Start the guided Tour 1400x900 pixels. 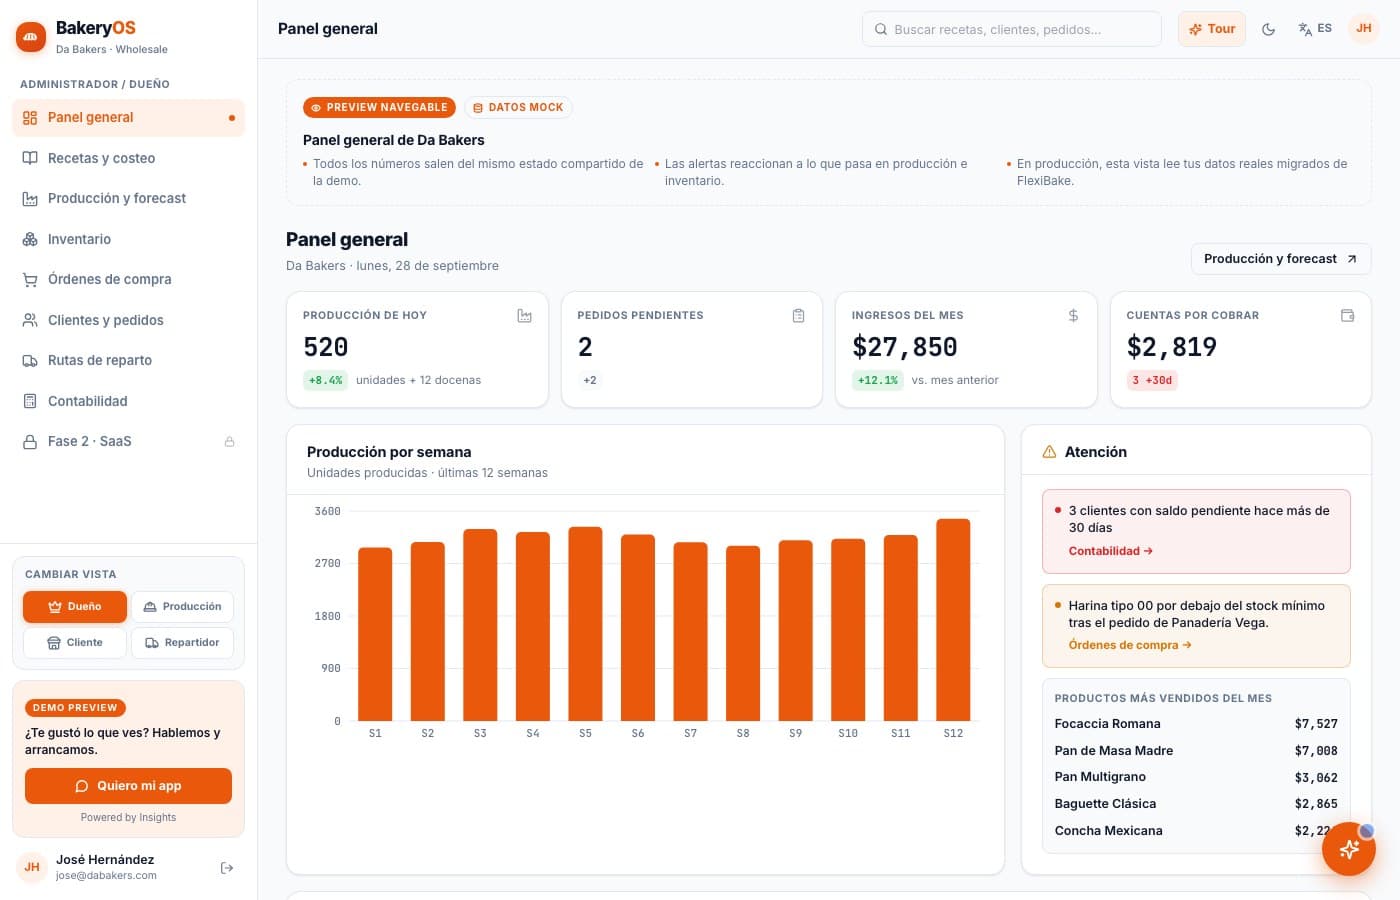tap(1212, 29)
